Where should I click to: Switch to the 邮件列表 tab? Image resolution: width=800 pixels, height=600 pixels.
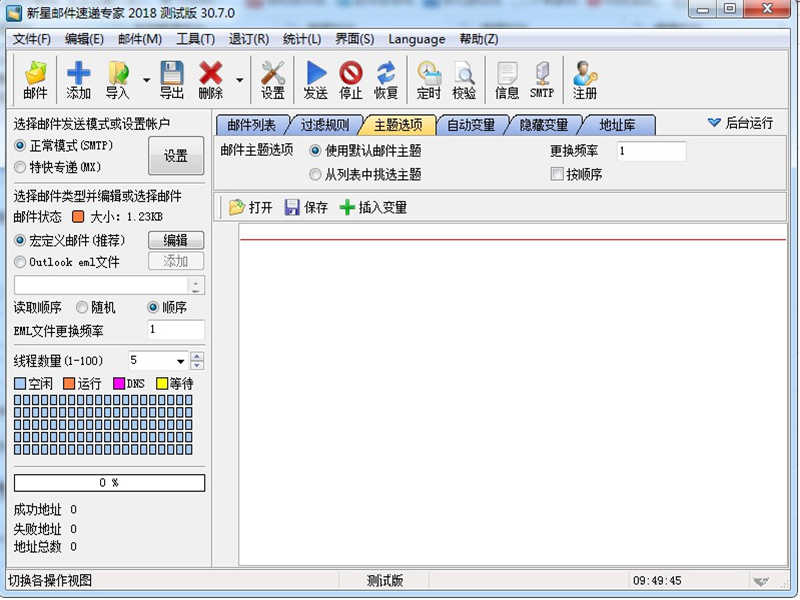[x=251, y=125]
